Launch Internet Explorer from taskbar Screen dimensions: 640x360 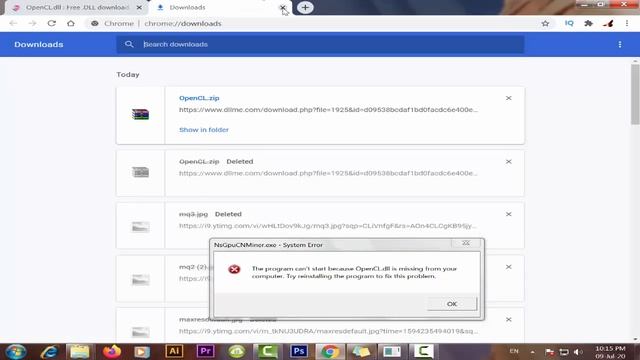(x=49, y=351)
